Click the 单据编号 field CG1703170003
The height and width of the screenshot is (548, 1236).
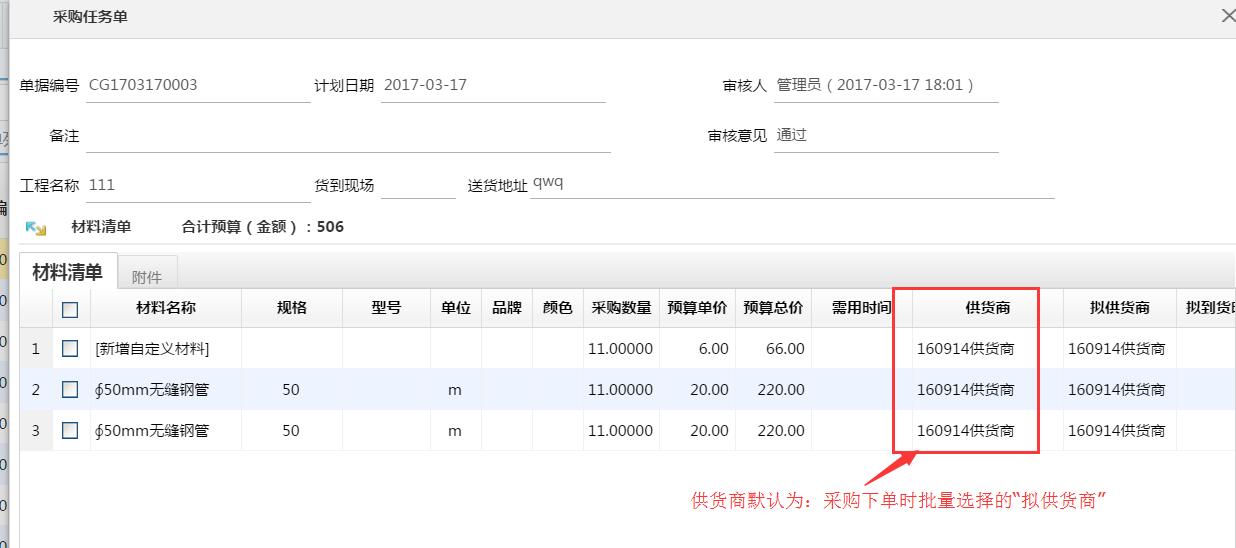coord(198,86)
